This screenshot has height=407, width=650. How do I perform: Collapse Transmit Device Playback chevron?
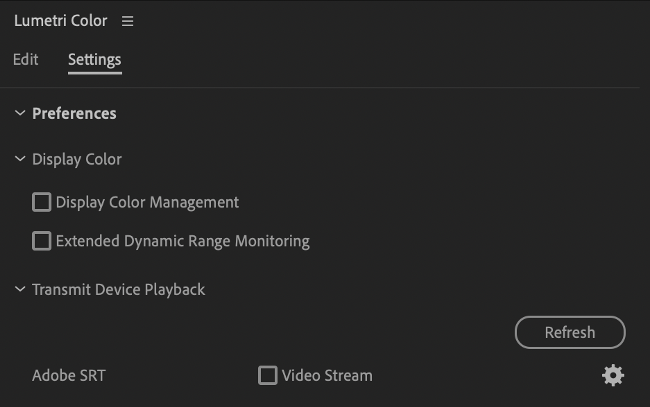20,289
